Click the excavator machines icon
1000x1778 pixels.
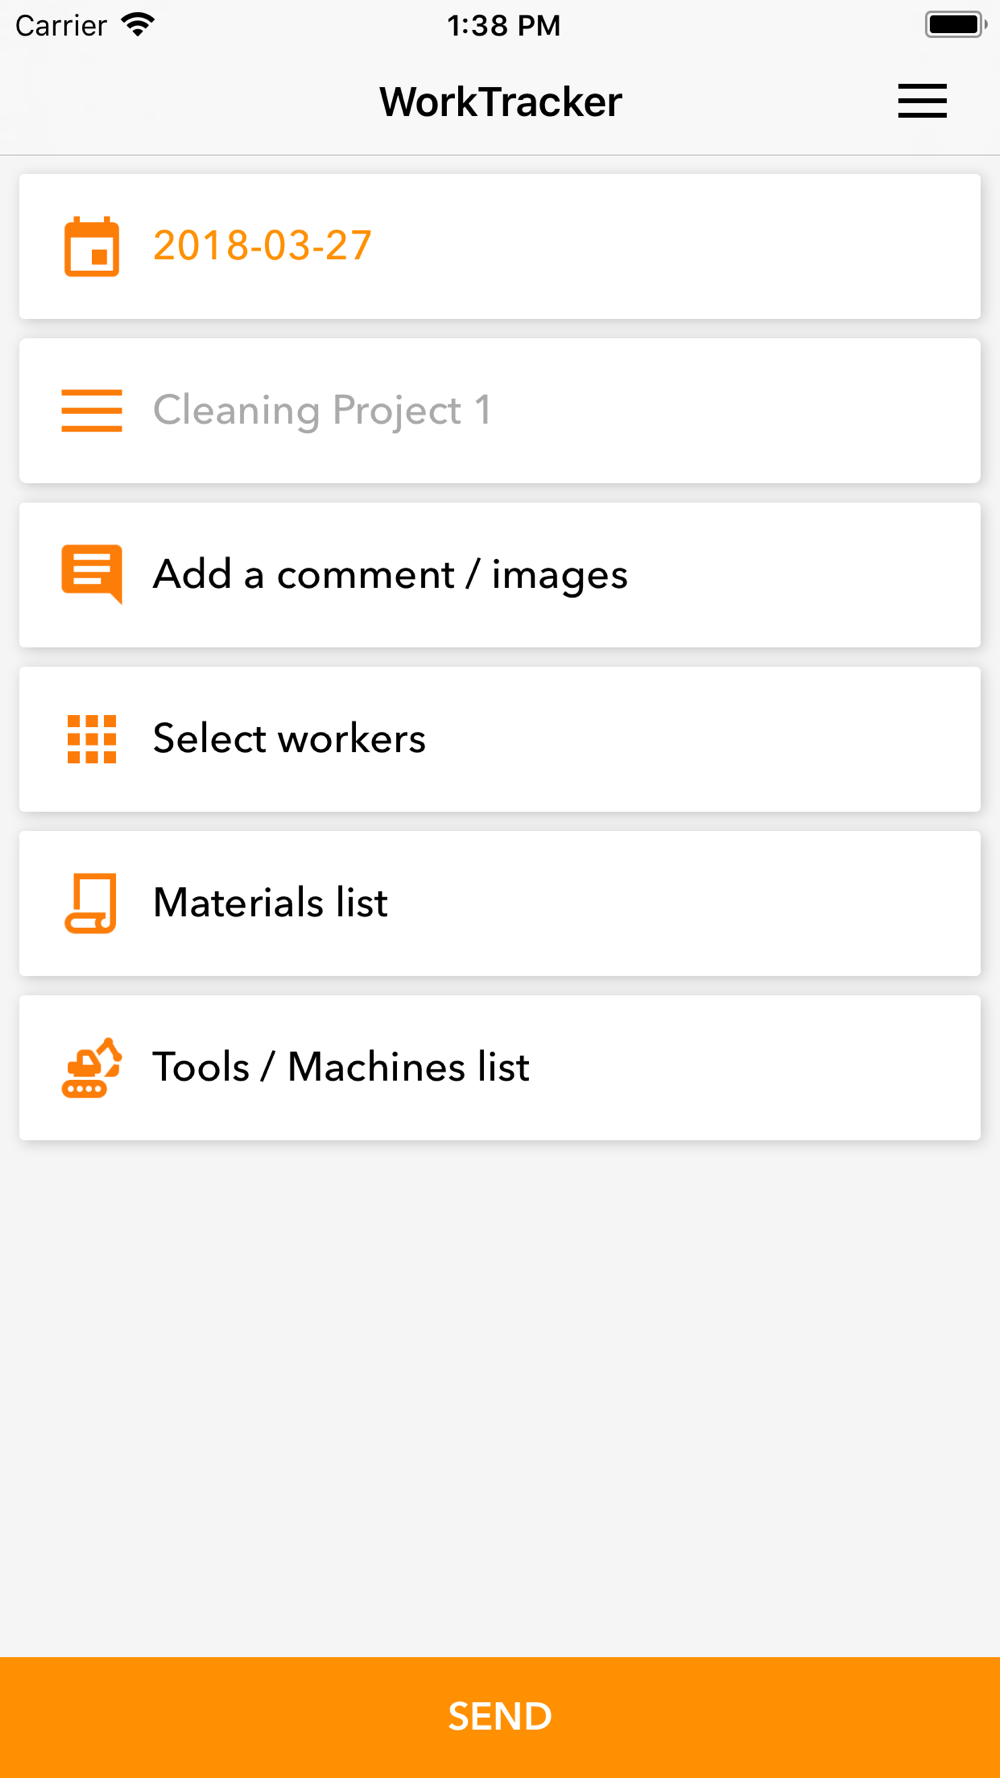pyautogui.click(x=92, y=1067)
